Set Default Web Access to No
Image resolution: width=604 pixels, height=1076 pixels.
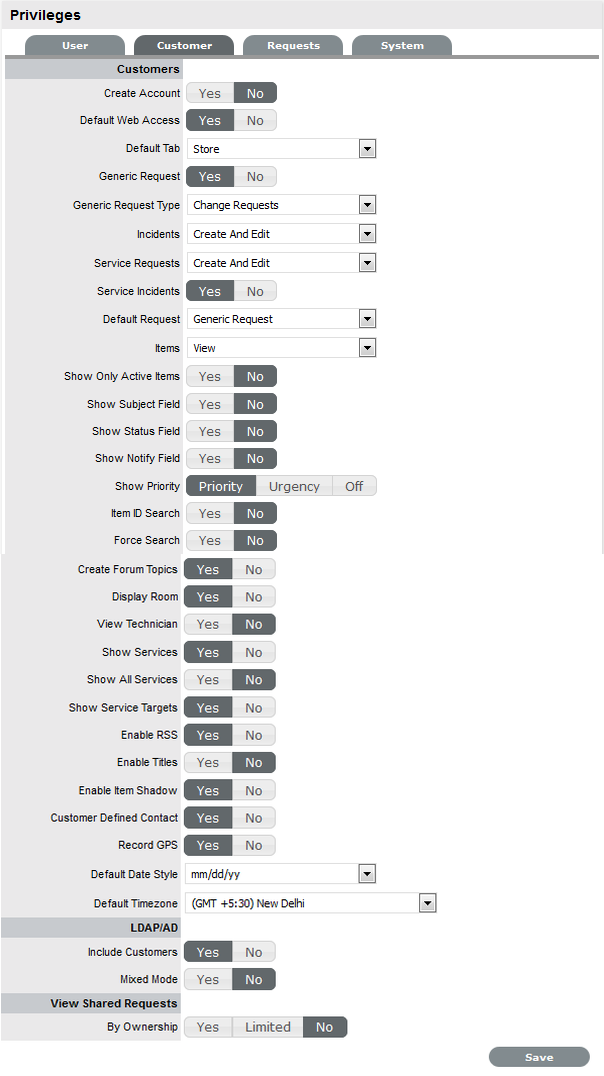coord(255,121)
